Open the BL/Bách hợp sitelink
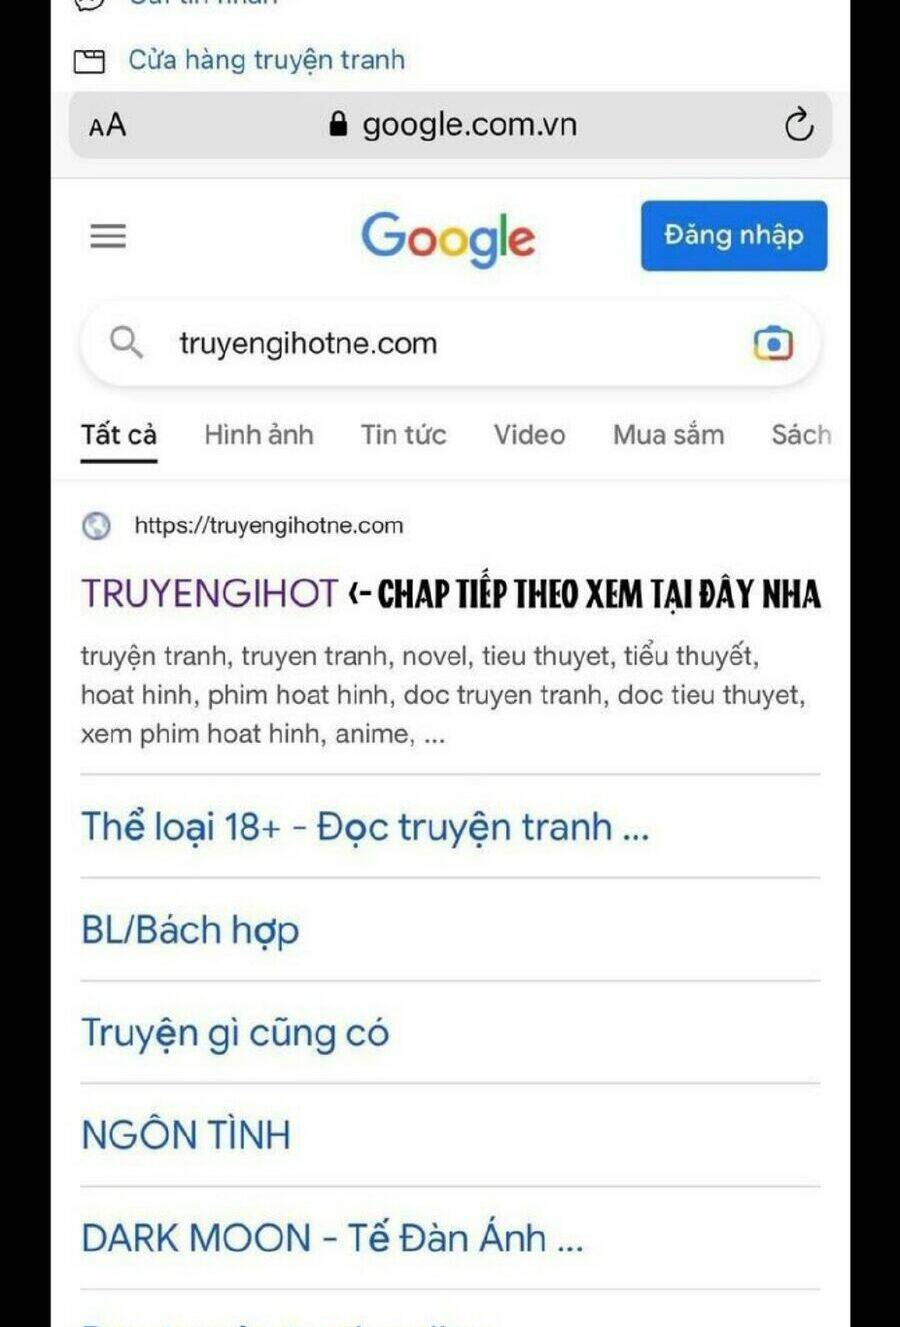 (x=190, y=931)
